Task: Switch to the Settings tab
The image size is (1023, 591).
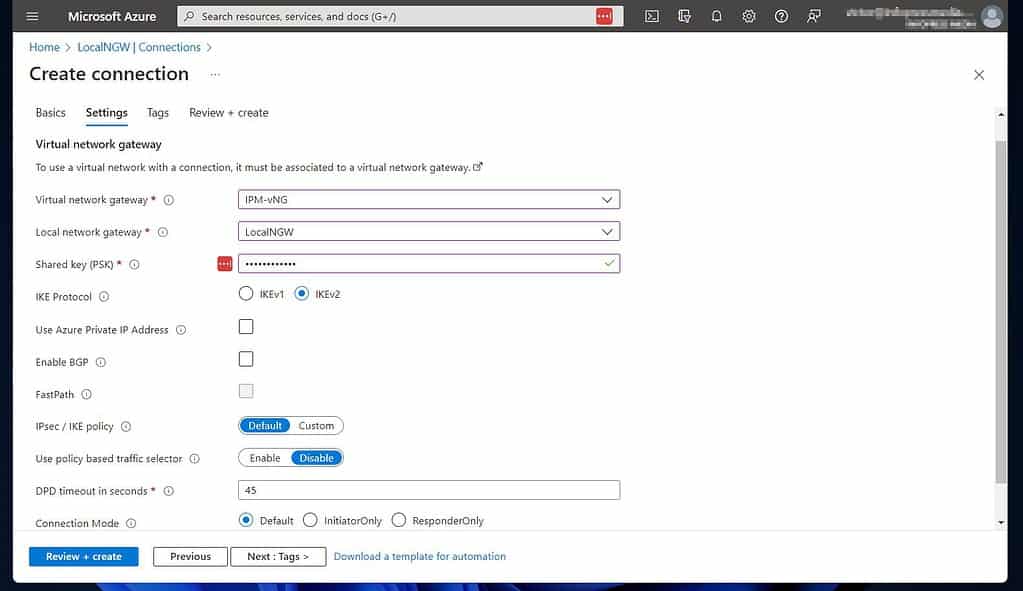Action: click(106, 113)
